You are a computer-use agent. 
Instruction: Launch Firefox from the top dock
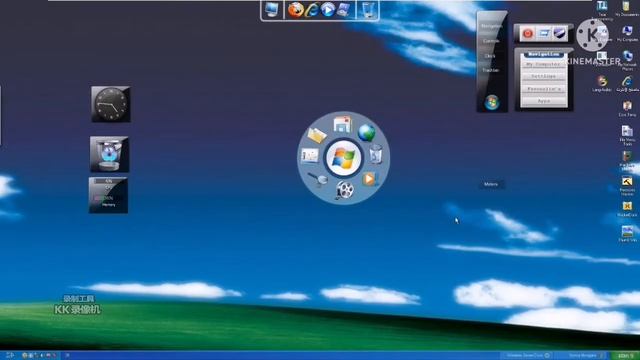(296, 9)
